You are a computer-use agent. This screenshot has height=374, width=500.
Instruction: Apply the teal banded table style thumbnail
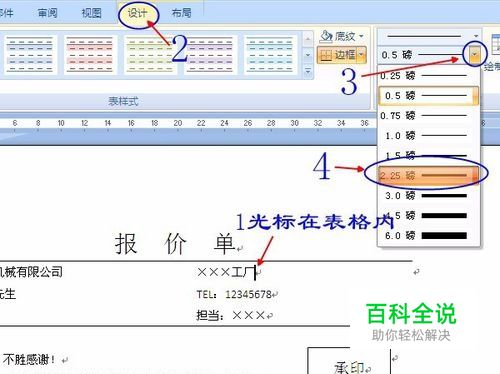(270, 55)
